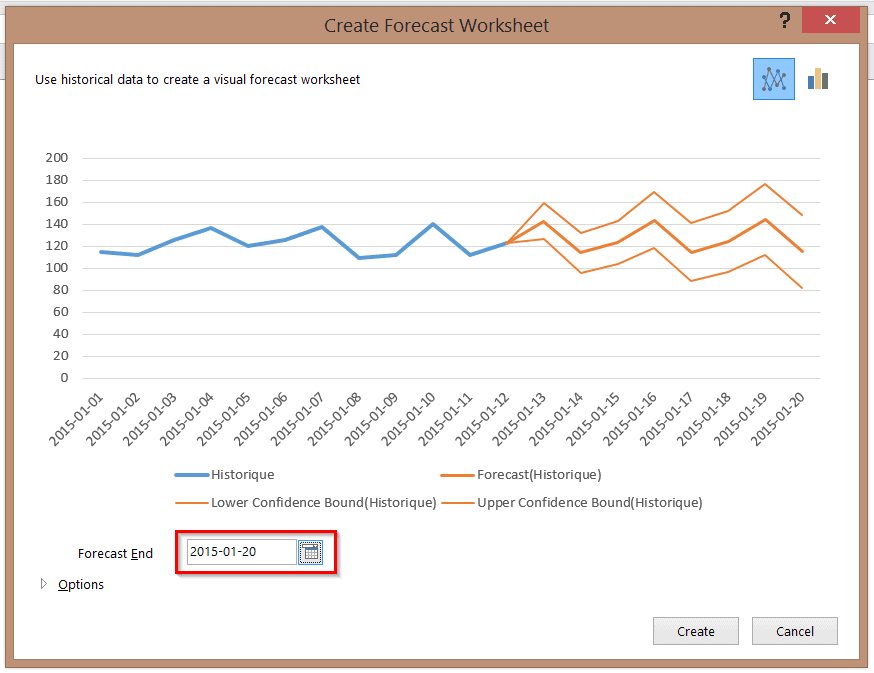Select the Forecast(Historique) legend entry
Viewport: 874px width, 673px height.
pyautogui.click(x=538, y=475)
